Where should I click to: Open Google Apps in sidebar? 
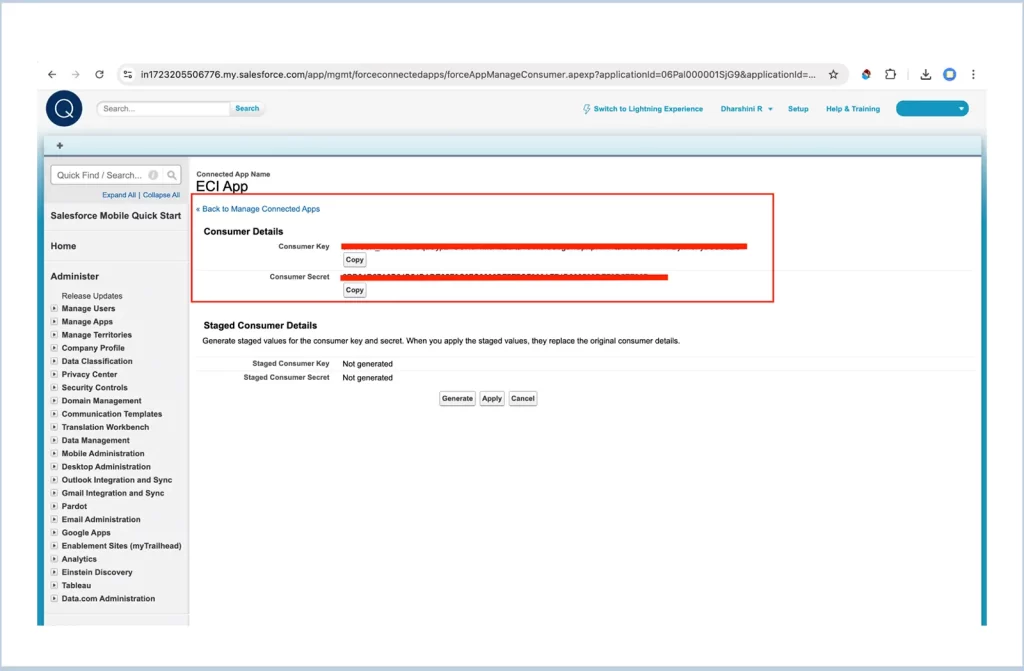86,532
